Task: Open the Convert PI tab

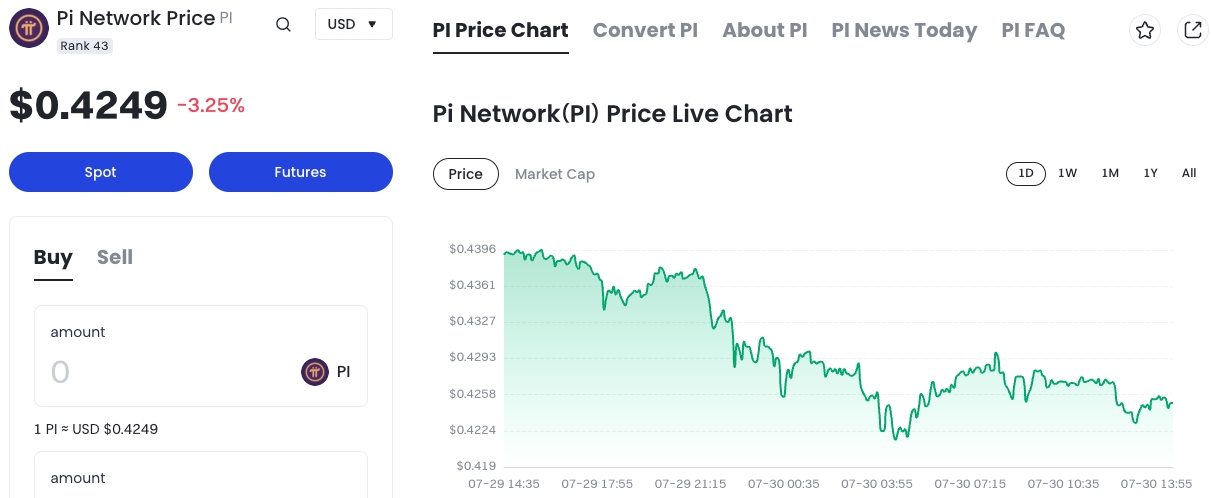Action: pyautogui.click(x=645, y=30)
